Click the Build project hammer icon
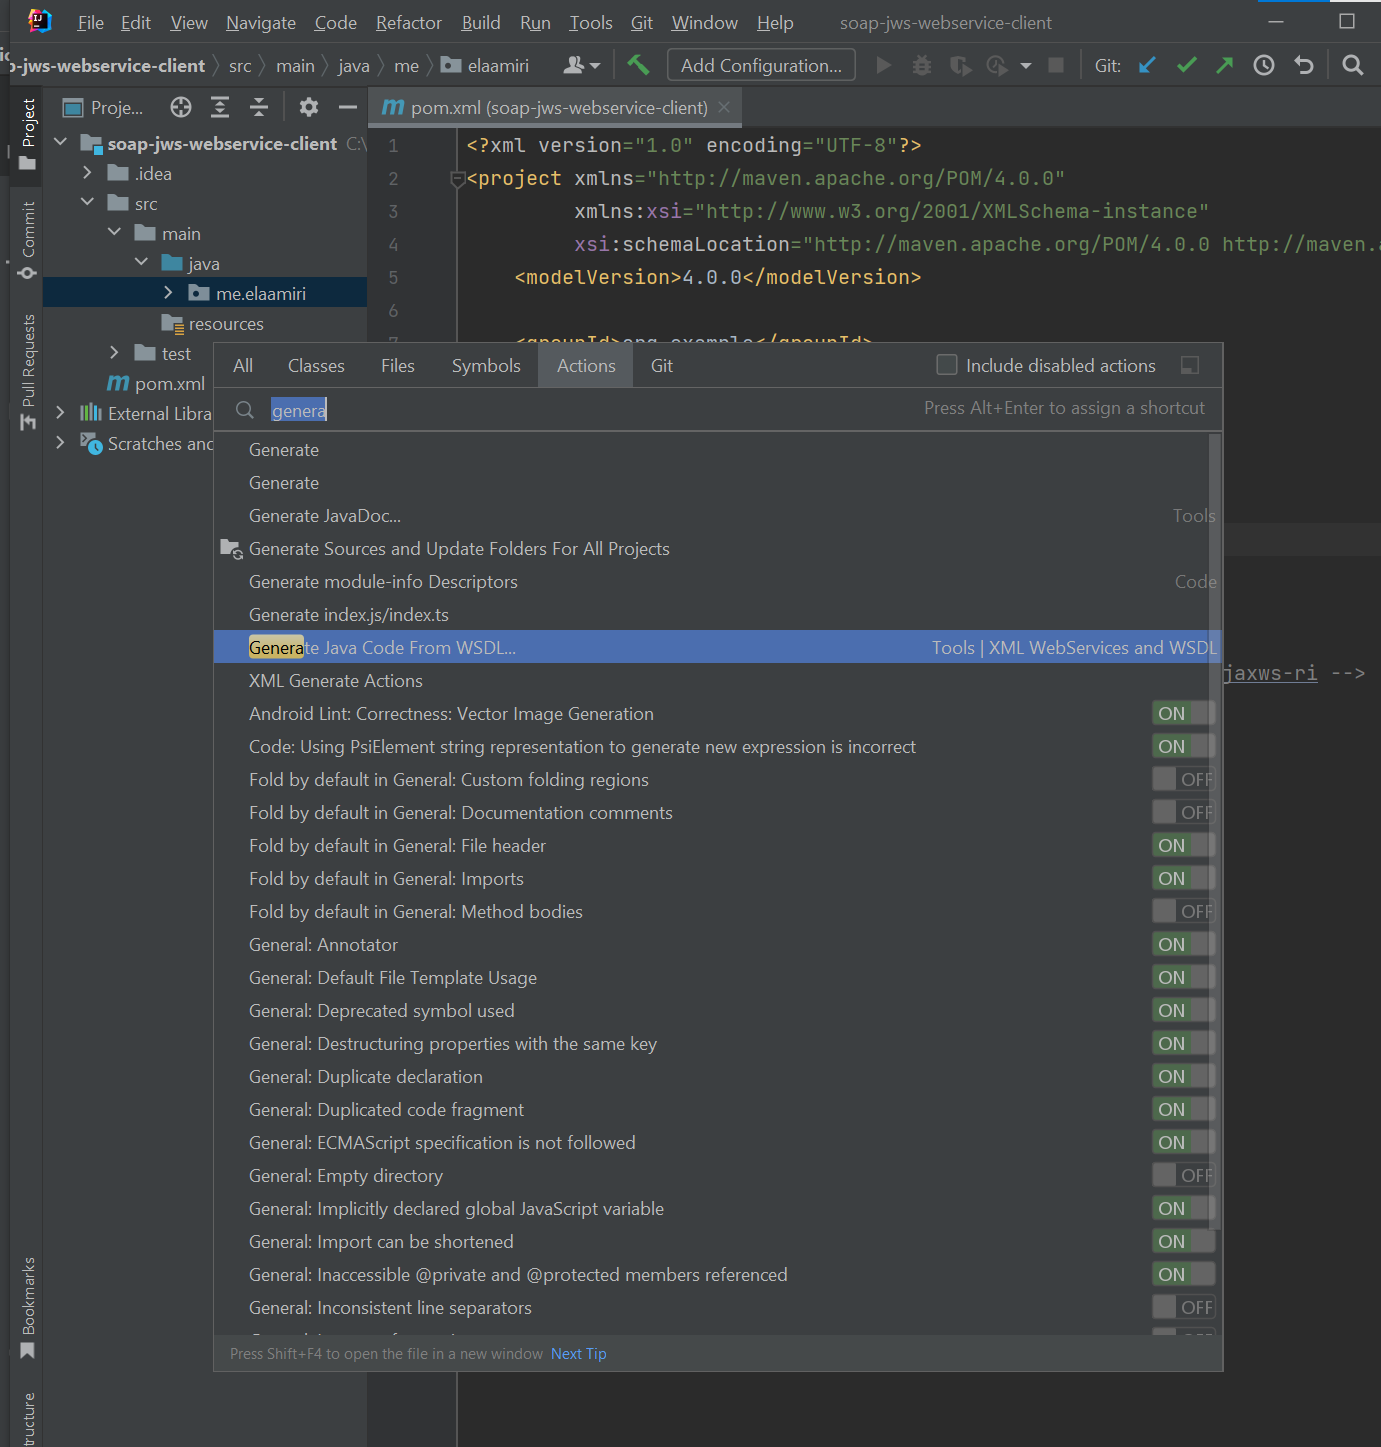Image resolution: width=1381 pixels, height=1447 pixels. pyautogui.click(x=638, y=65)
